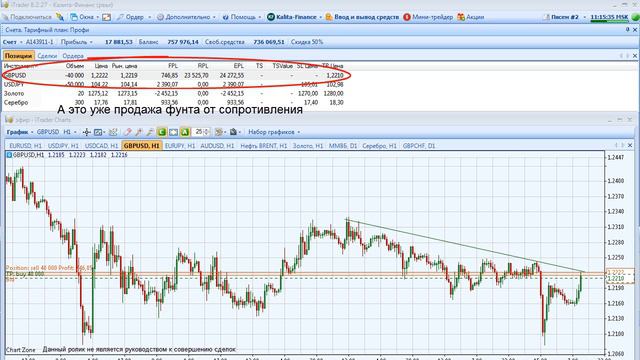
Task: Open the Дополнительно menu
Action: tap(186, 17)
